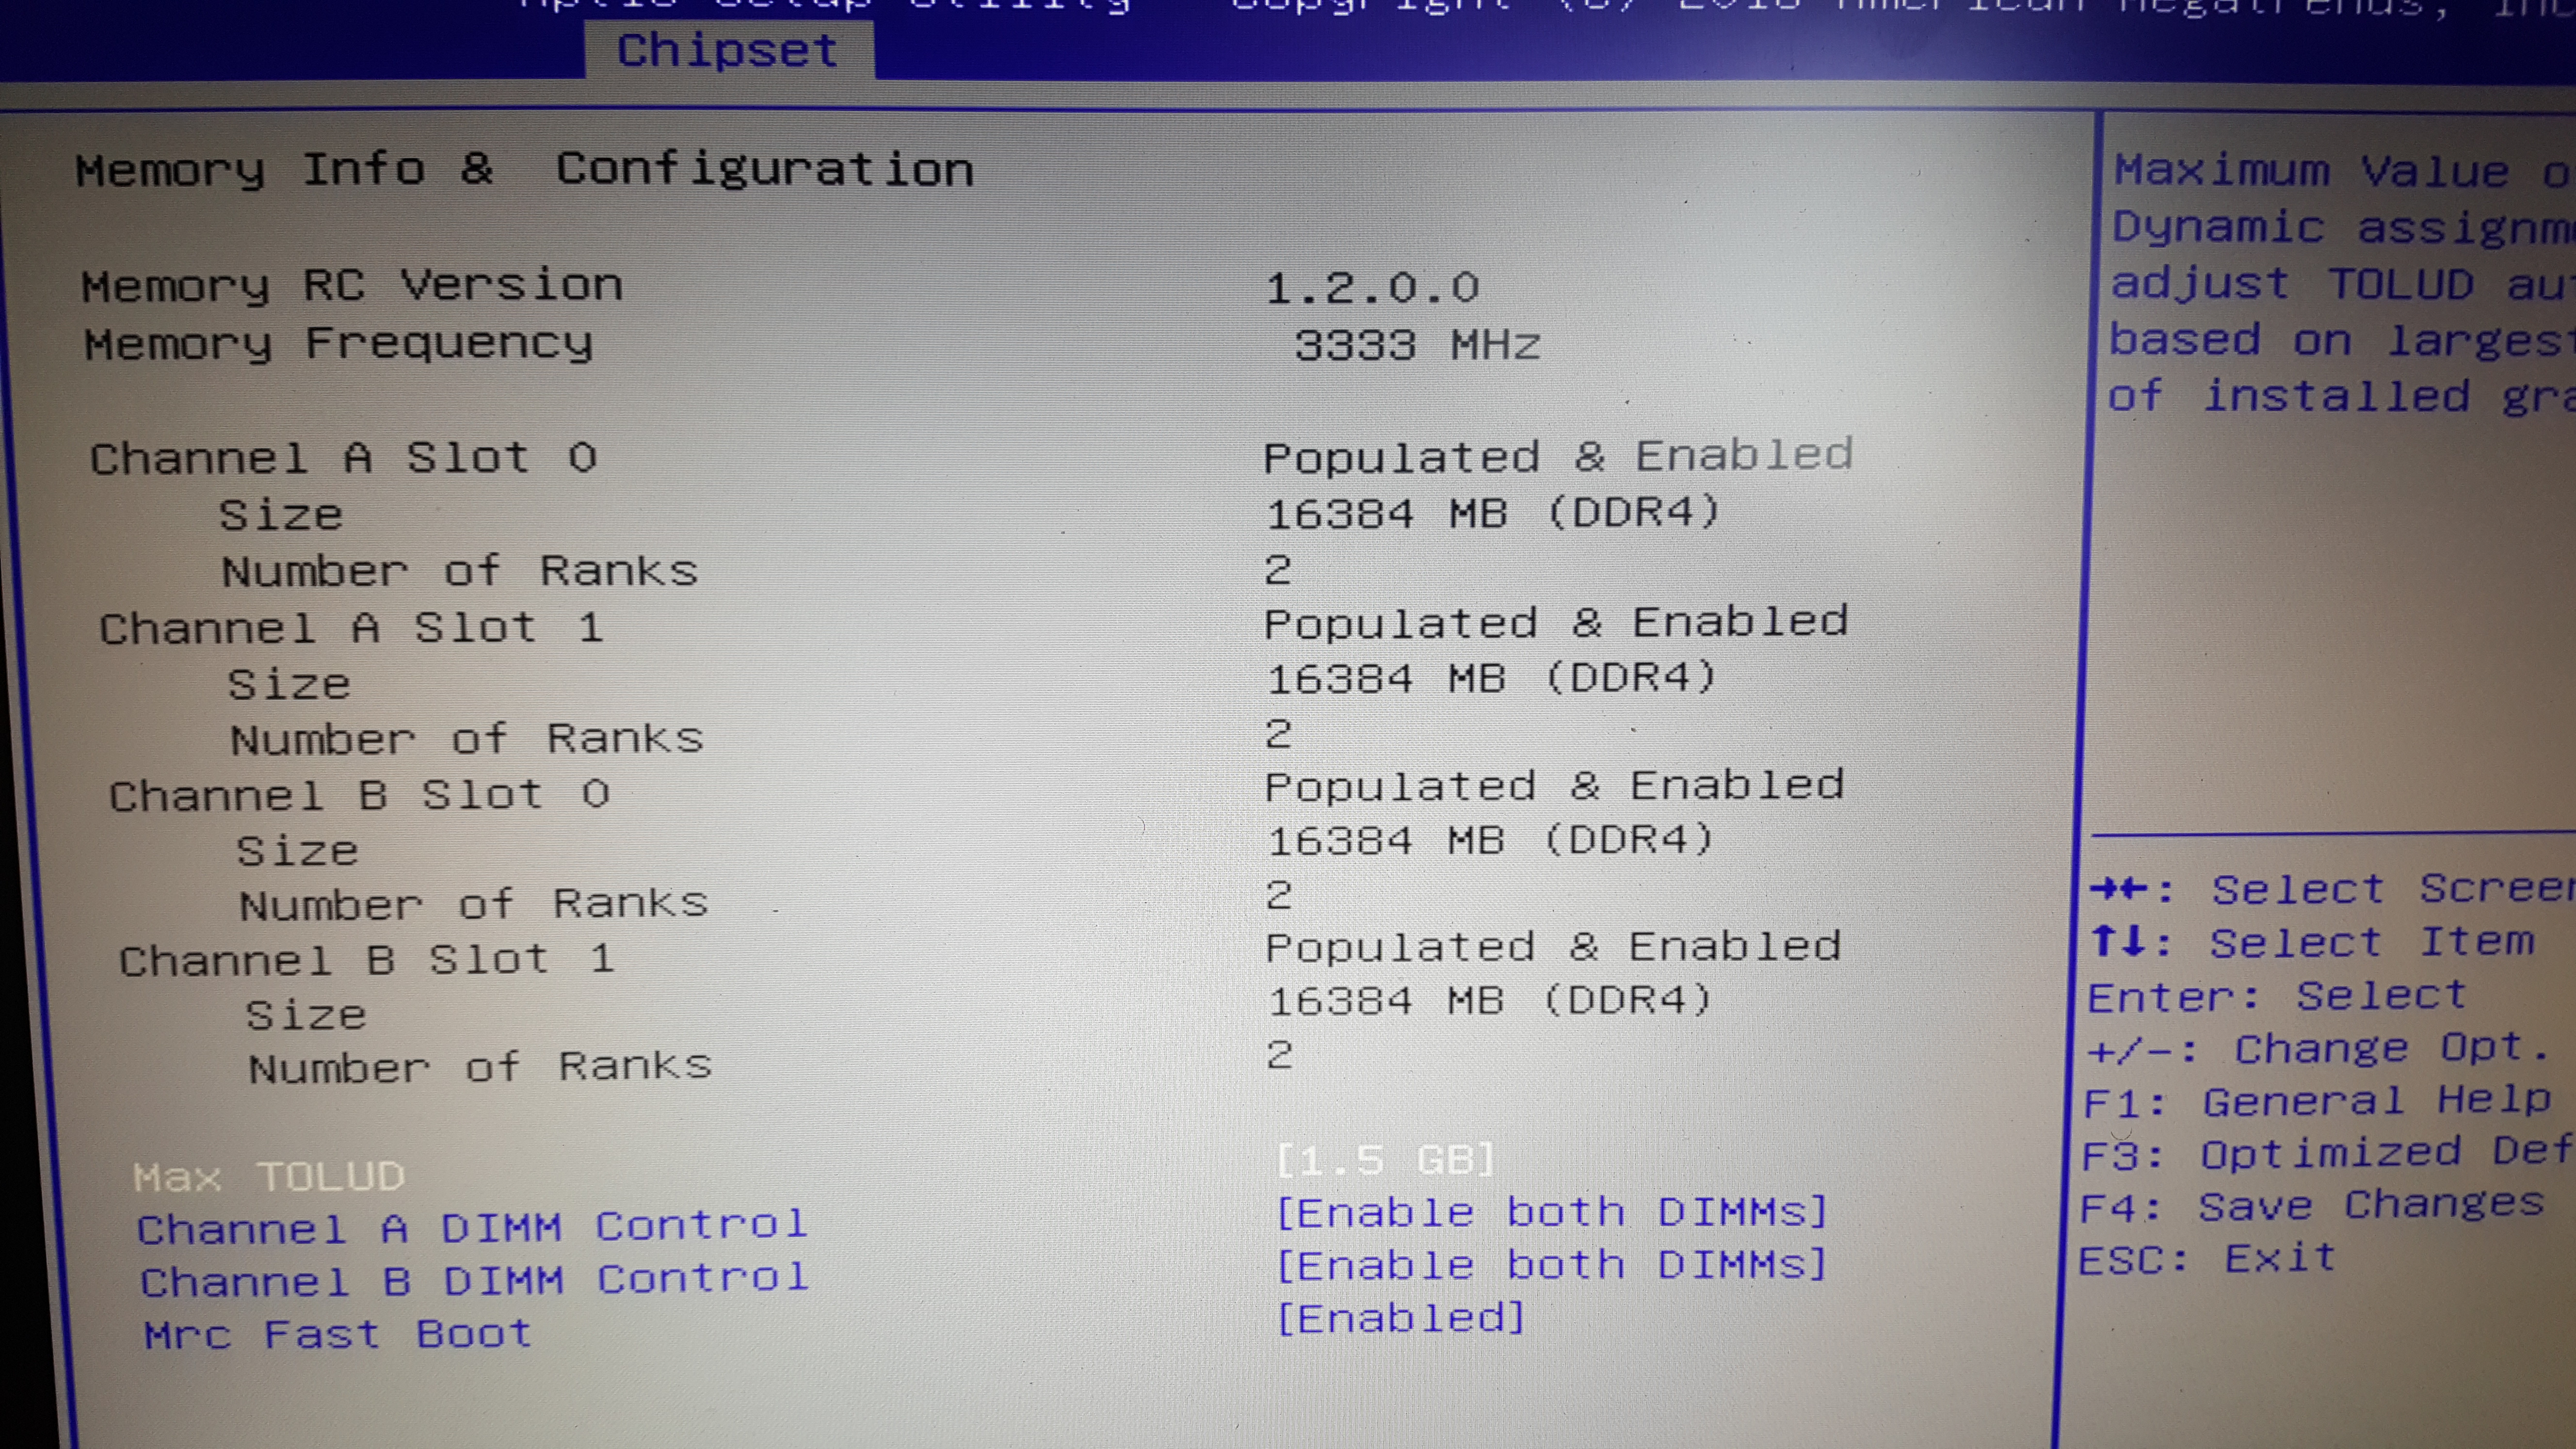Open Channel B DIMM Control value dropdown

click(1552, 1266)
